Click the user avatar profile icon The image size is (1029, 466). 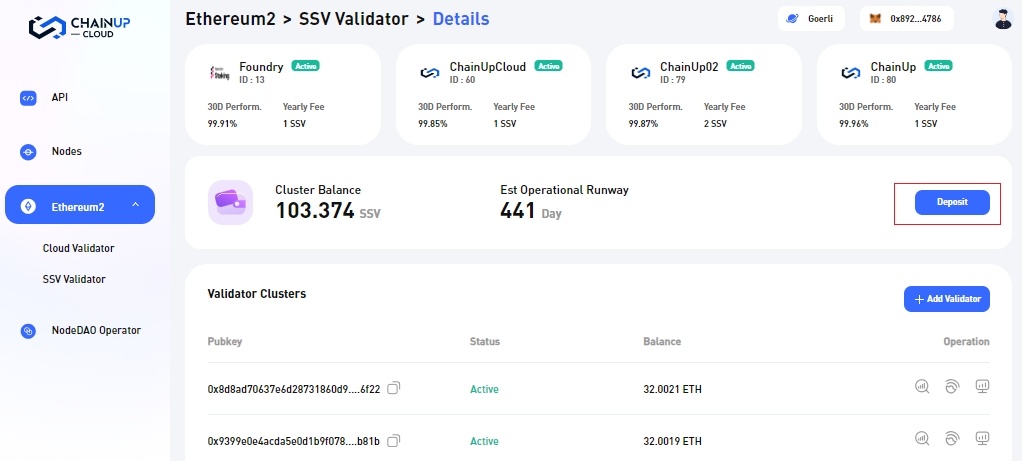click(x=1003, y=18)
